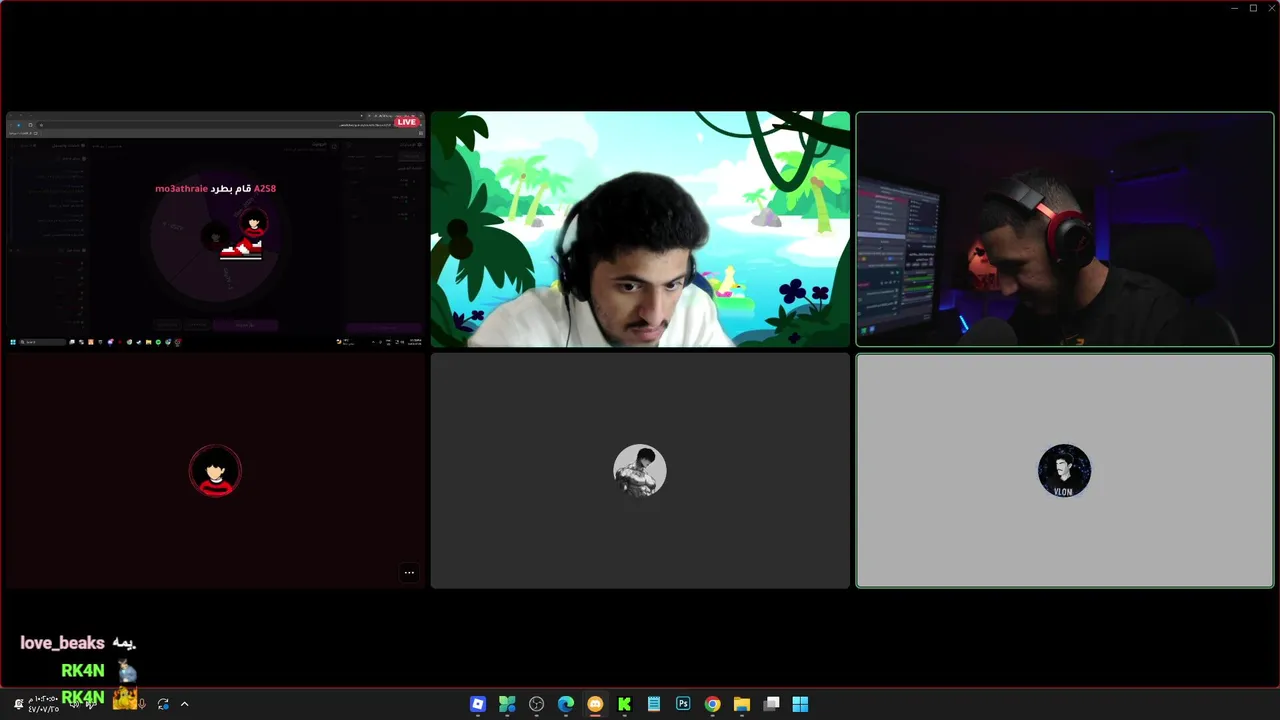The width and height of the screenshot is (1280, 720).
Task: Open Task View on taskbar
Action: tap(771, 704)
